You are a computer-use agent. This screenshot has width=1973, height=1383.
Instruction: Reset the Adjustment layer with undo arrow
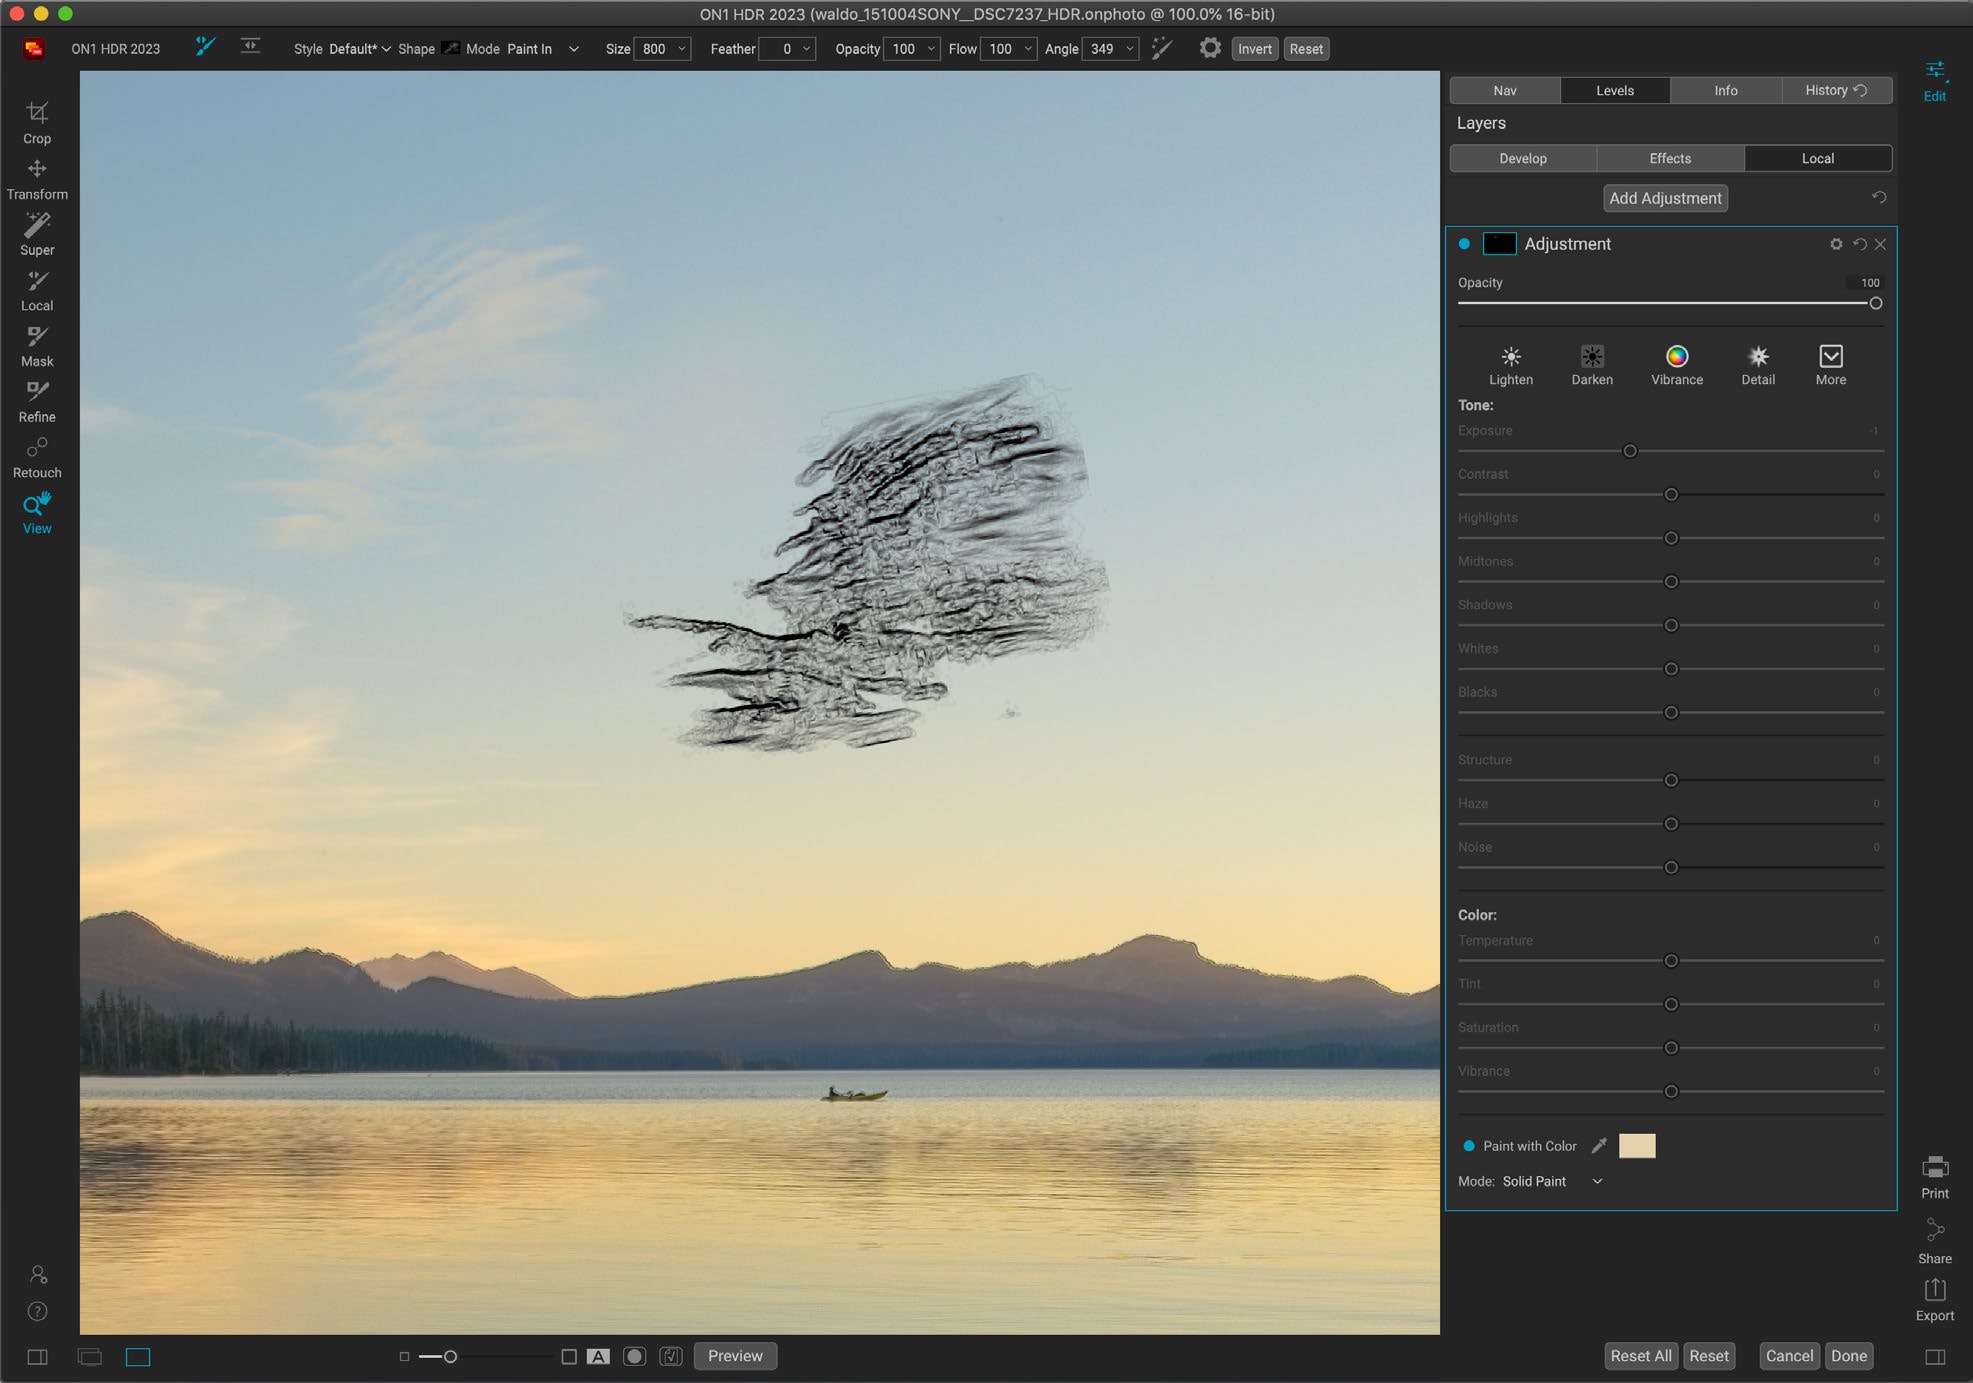click(x=1859, y=244)
